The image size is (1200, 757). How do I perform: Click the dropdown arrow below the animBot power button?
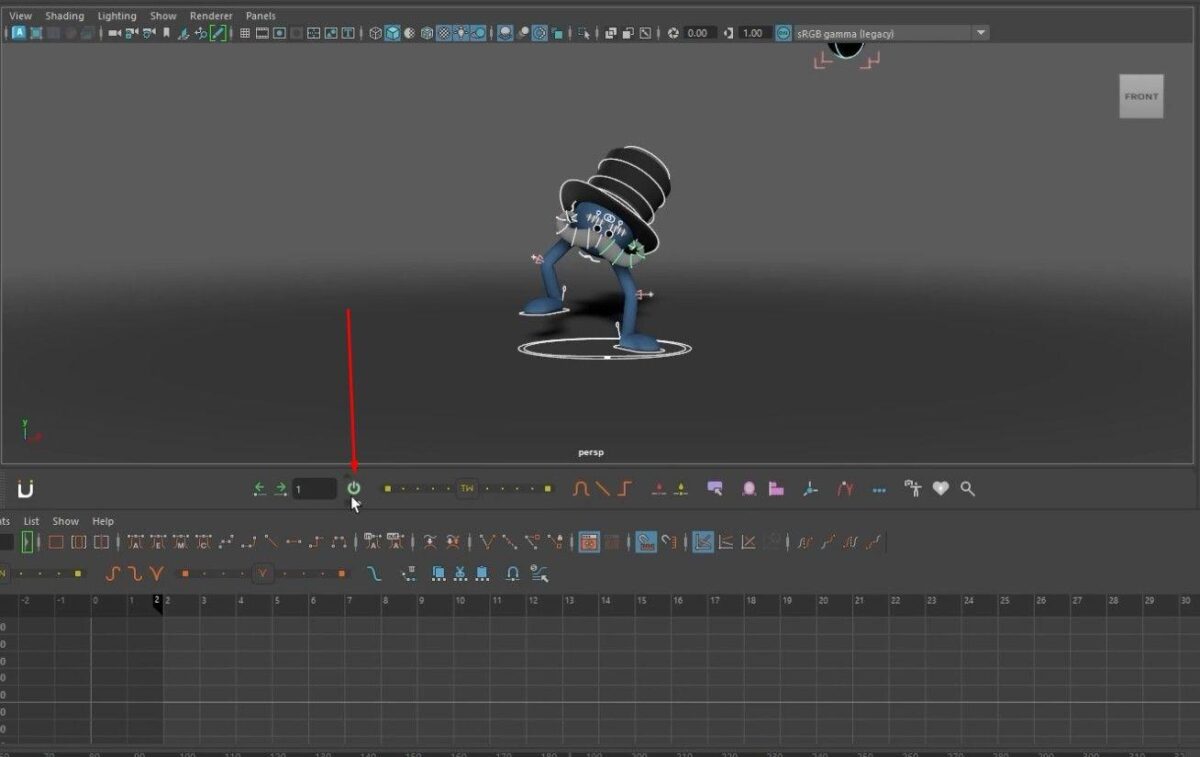coord(353,503)
